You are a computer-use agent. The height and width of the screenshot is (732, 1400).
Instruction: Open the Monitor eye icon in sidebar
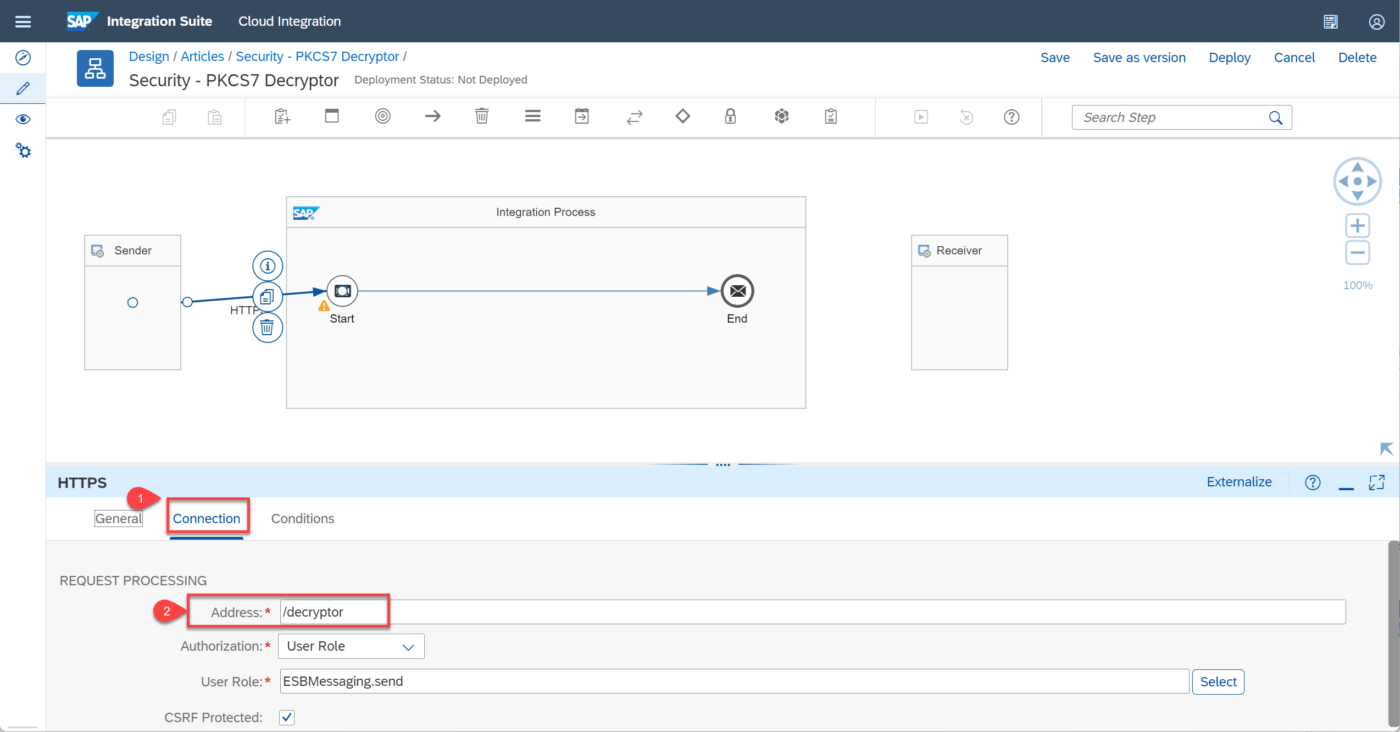(x=23, y=119)
